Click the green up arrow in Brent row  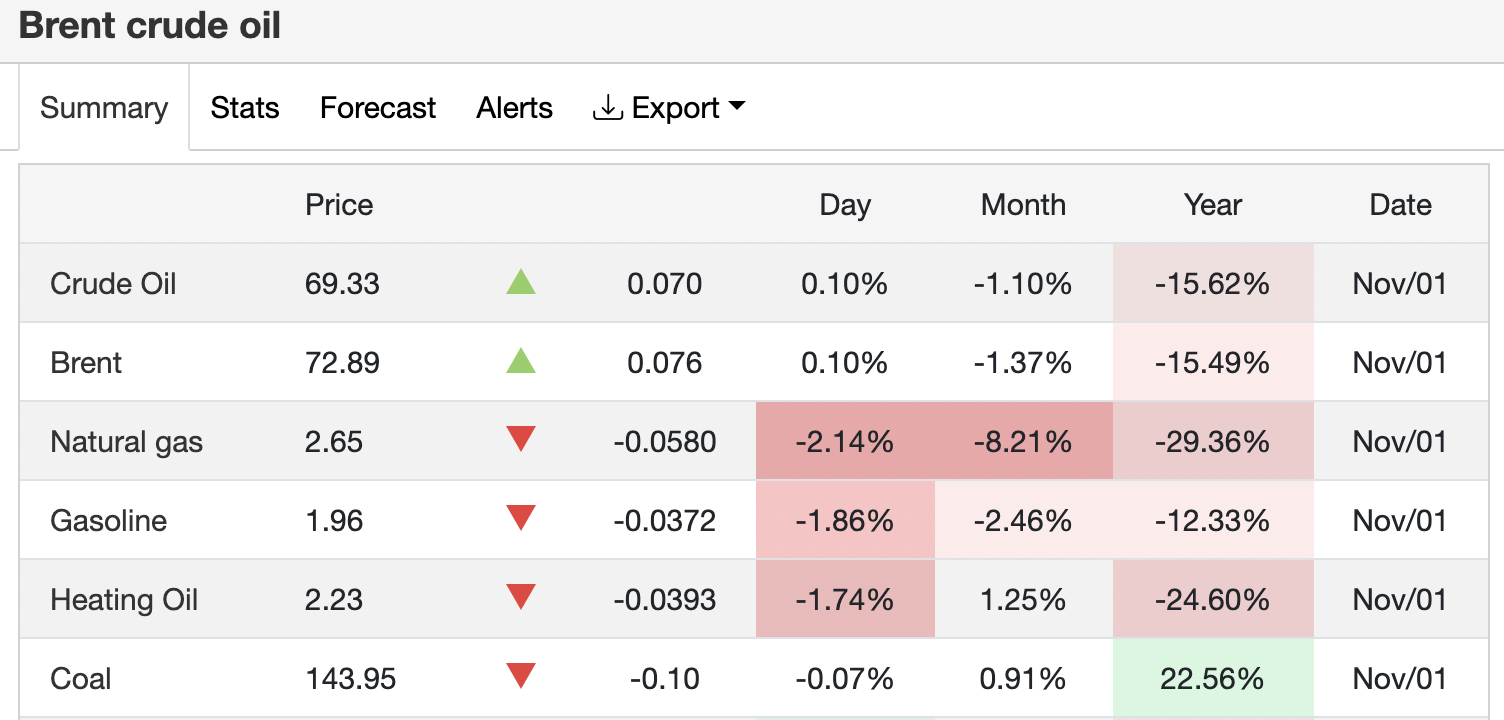tap(521, 361)
